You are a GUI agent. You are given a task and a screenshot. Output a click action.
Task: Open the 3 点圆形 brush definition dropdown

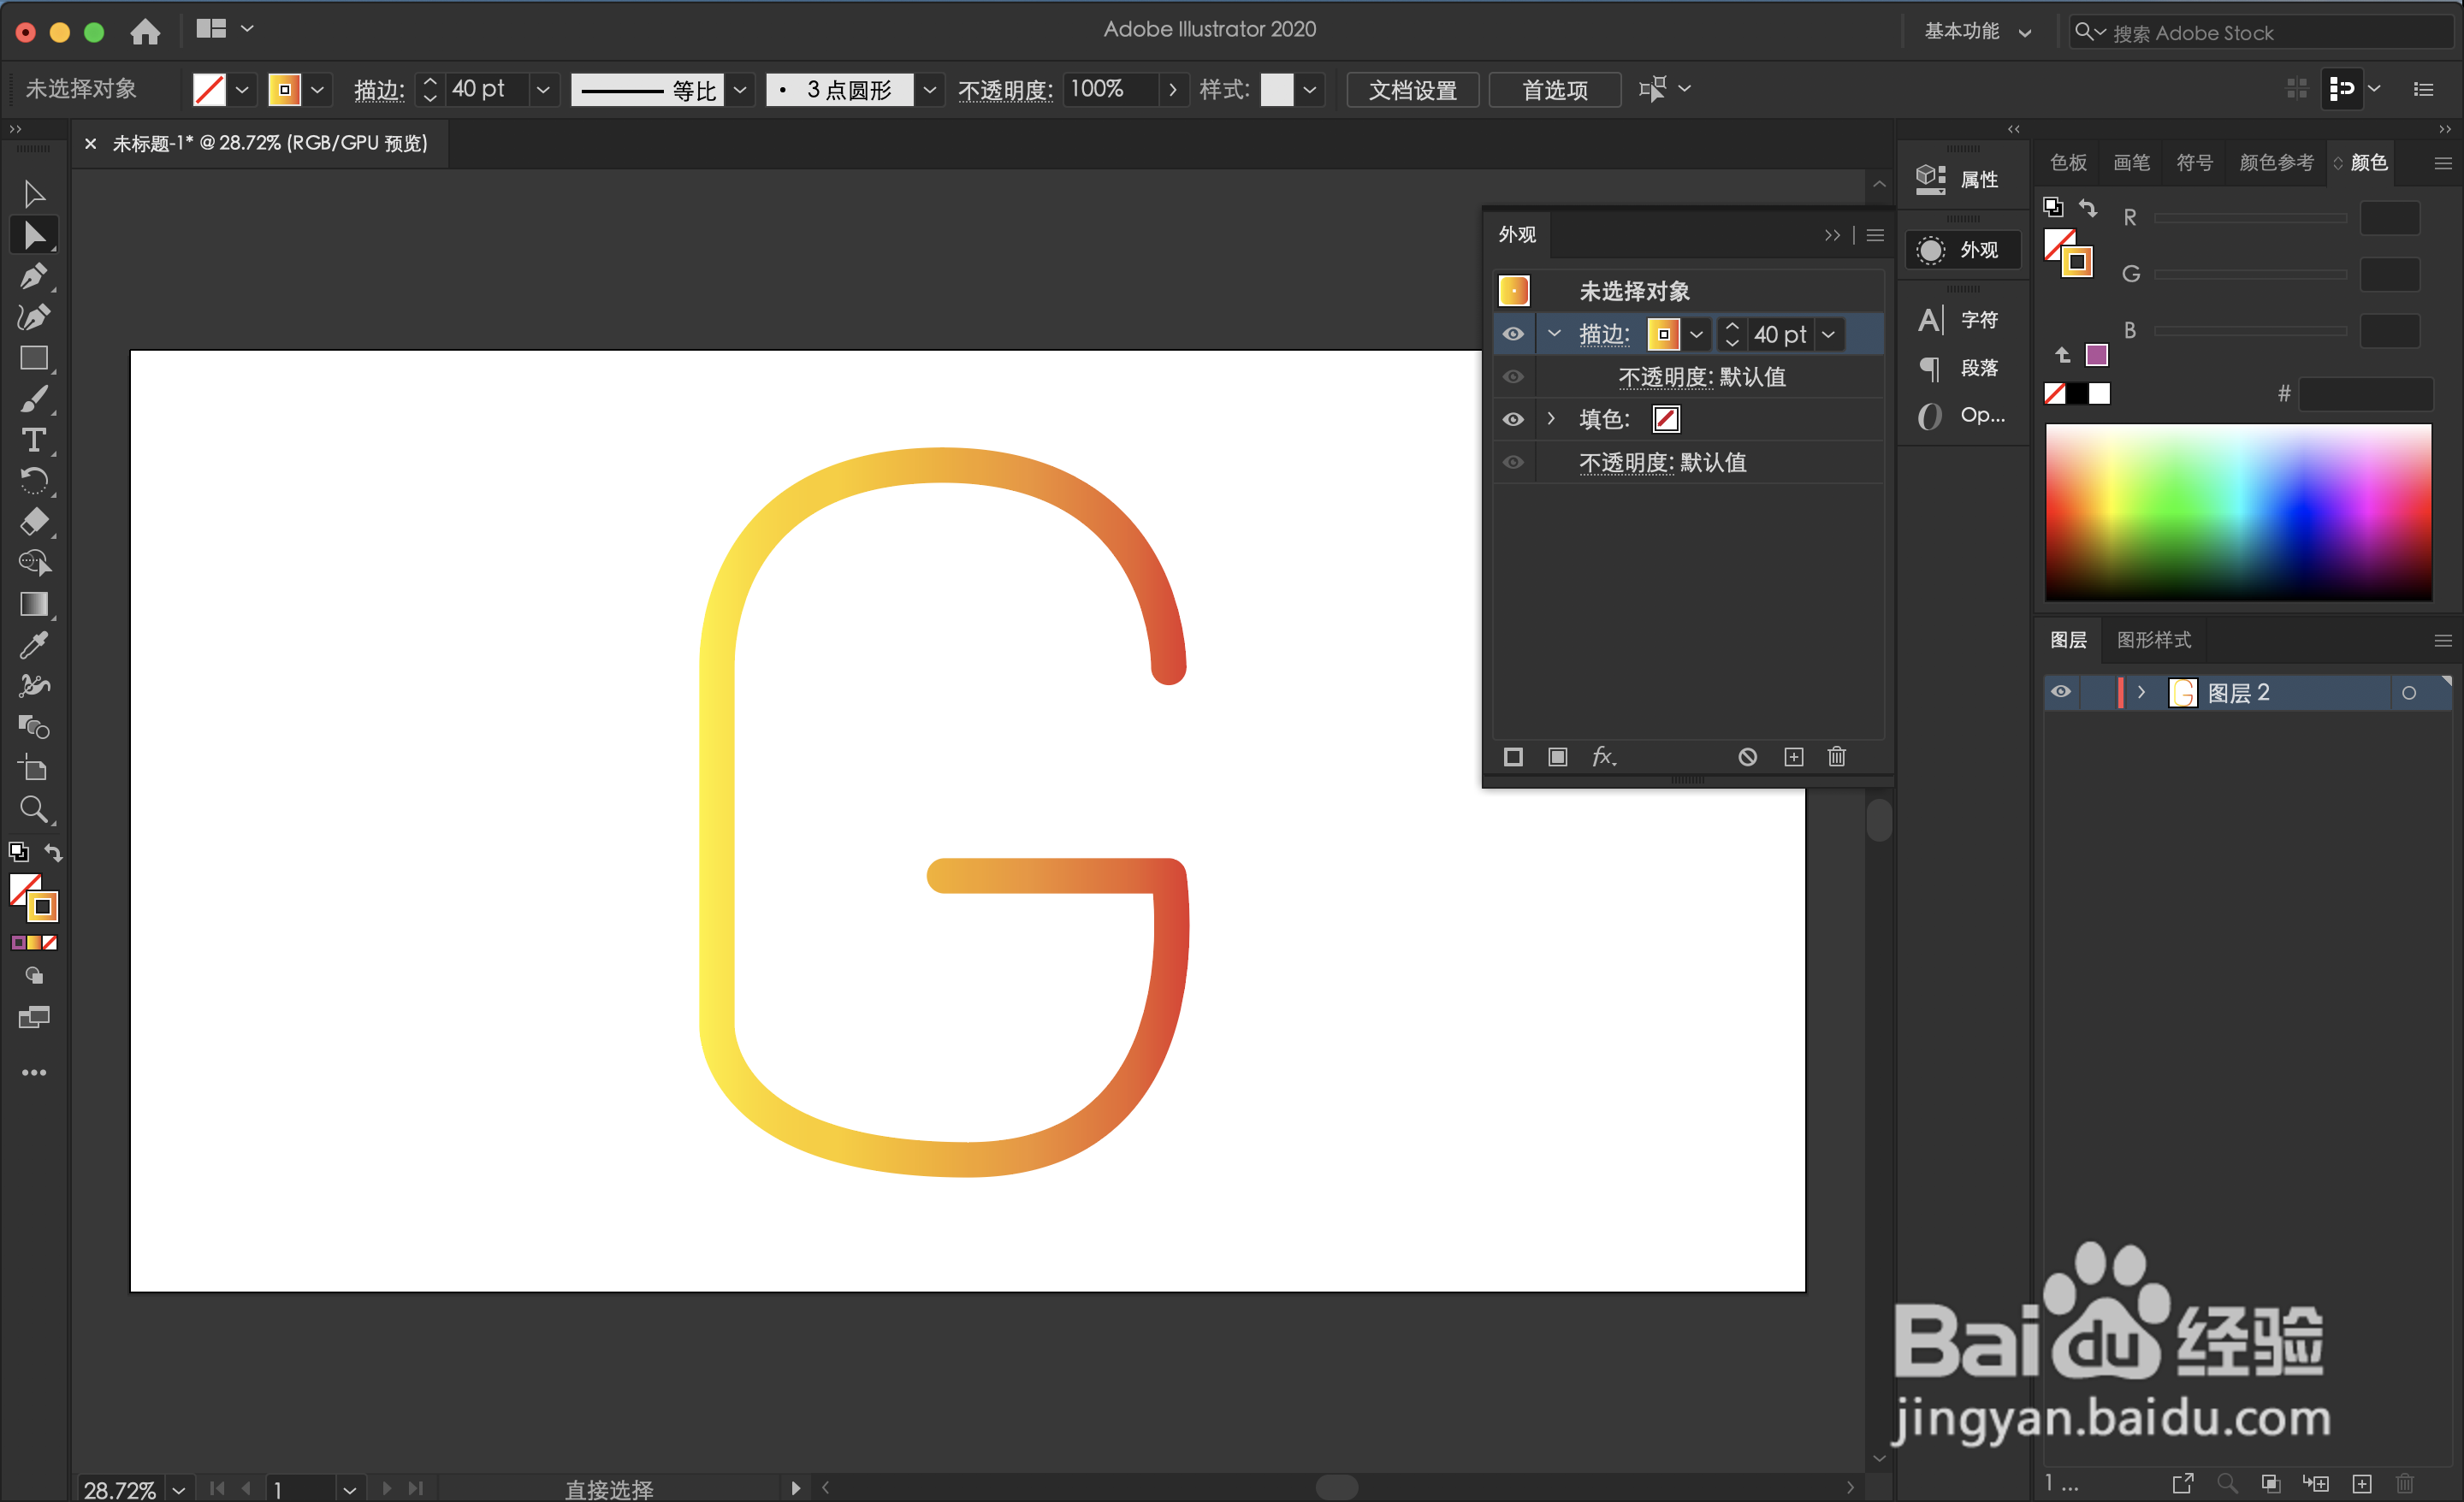point(930,89)
